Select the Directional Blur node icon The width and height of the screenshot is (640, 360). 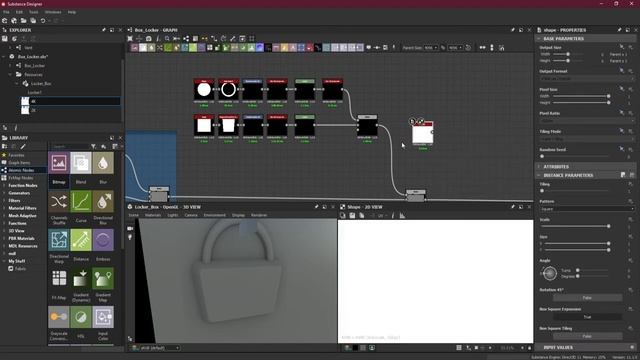click(103, 202)
